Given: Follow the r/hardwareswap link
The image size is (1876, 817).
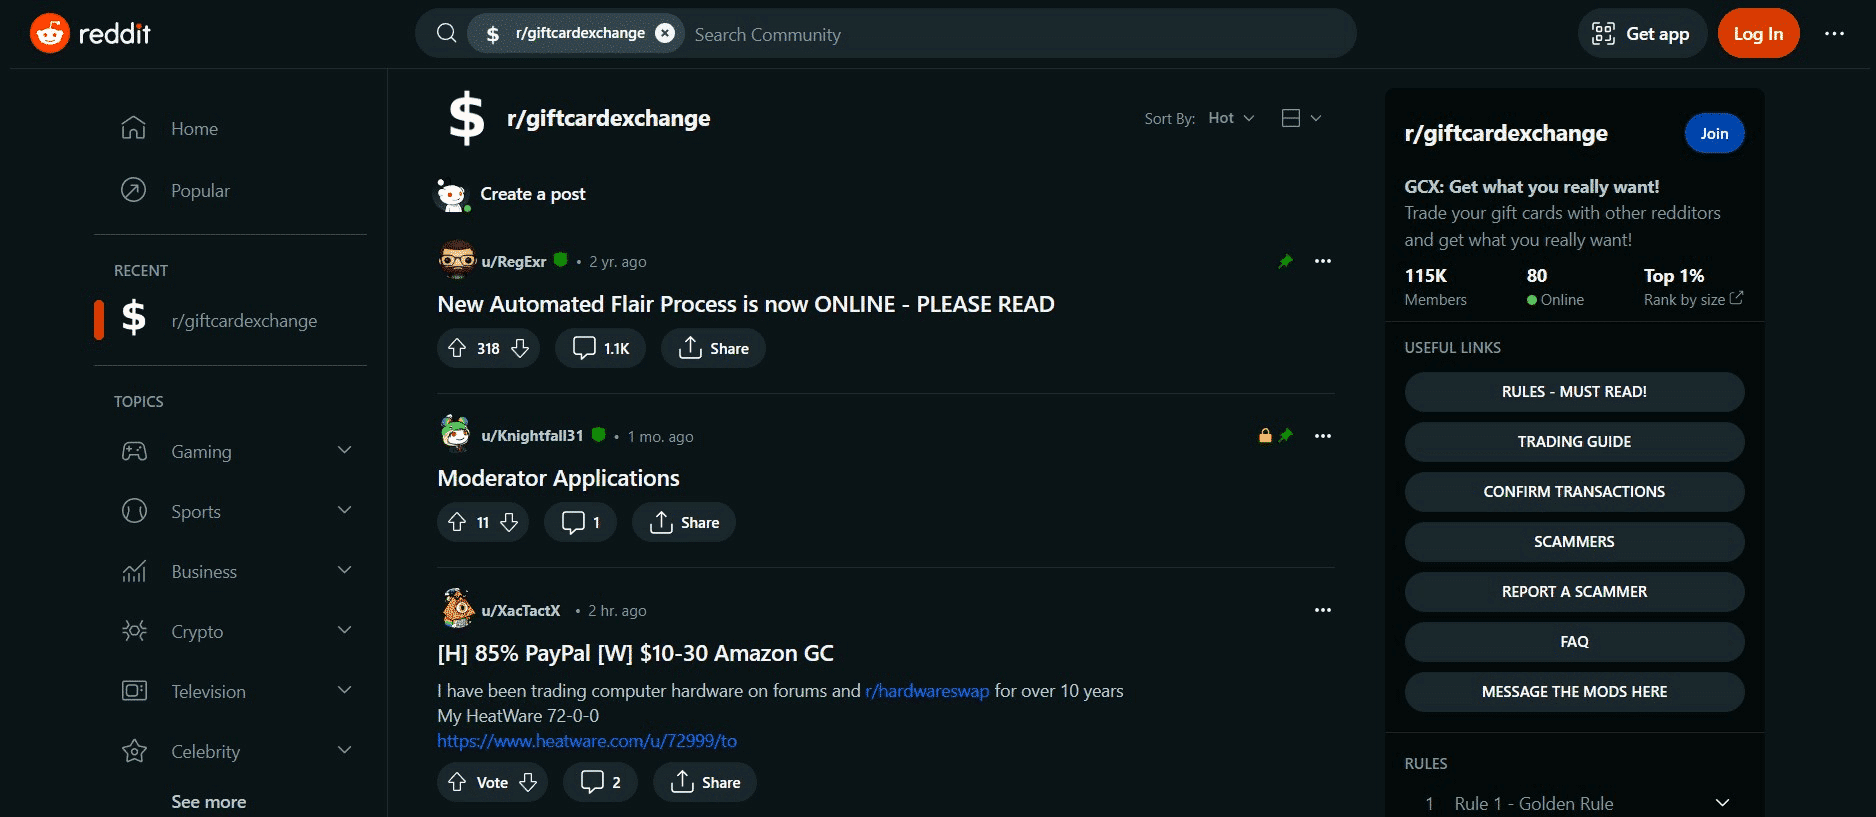Looking at the screenshot, I should pos(927,691).
